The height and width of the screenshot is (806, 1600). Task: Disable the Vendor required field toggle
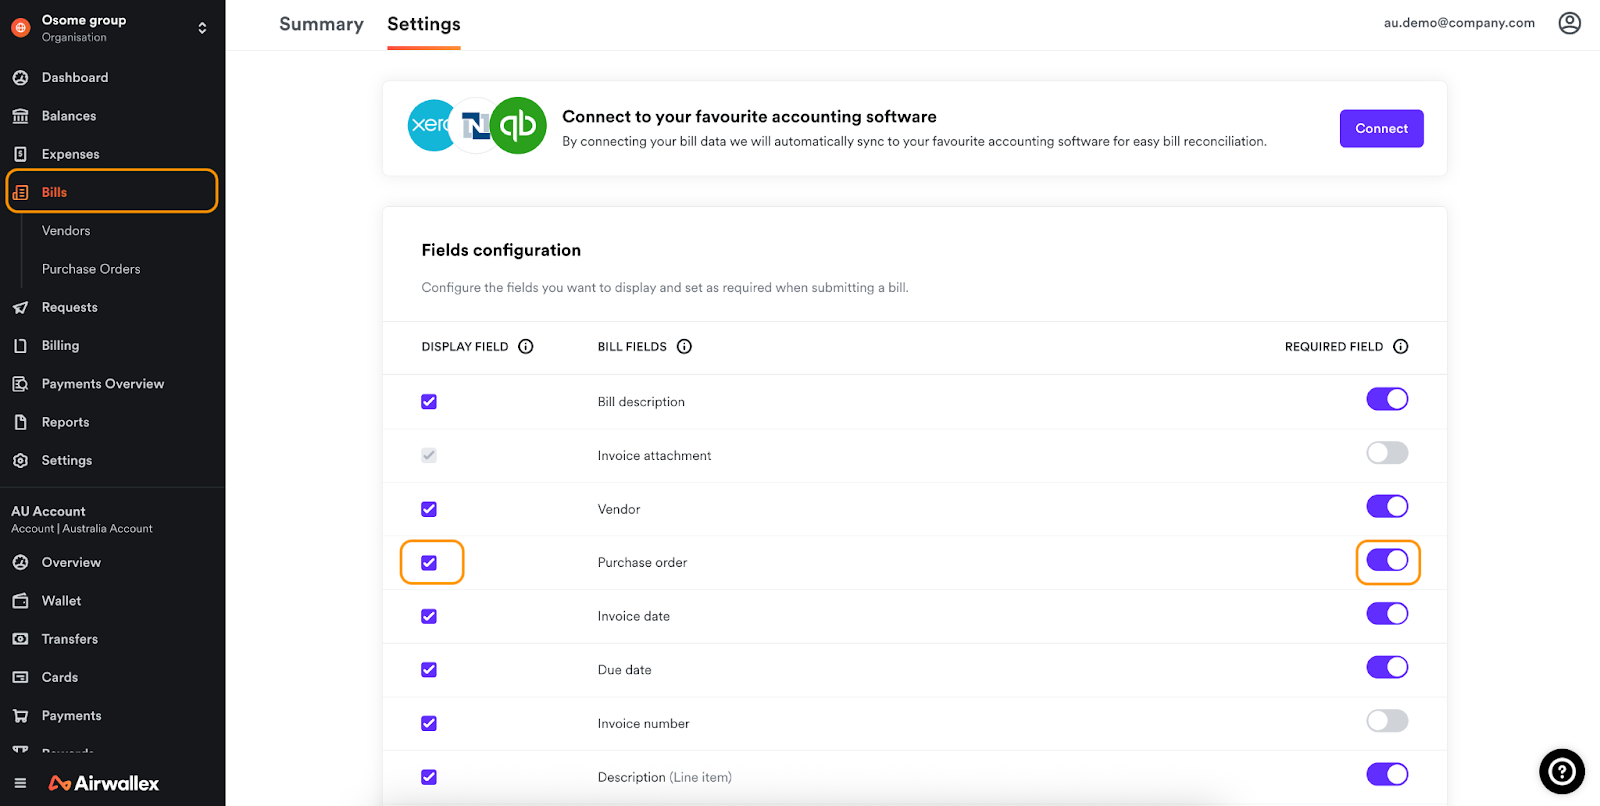click(x=1387, y=507)
